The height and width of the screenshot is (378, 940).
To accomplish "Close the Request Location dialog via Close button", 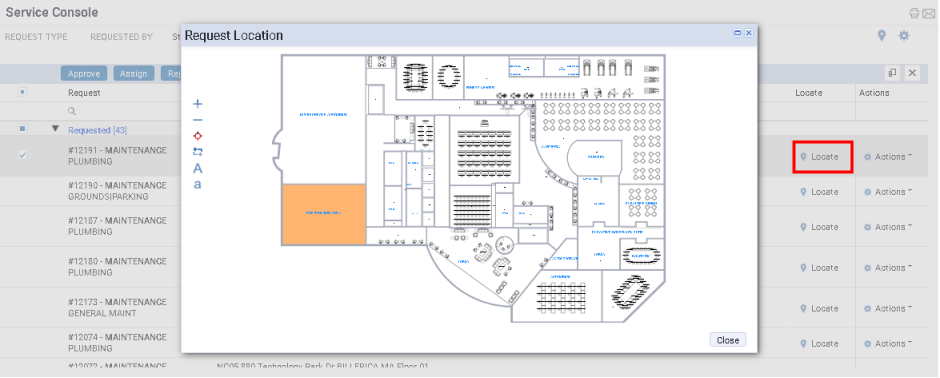I will [x=728, y=340].
